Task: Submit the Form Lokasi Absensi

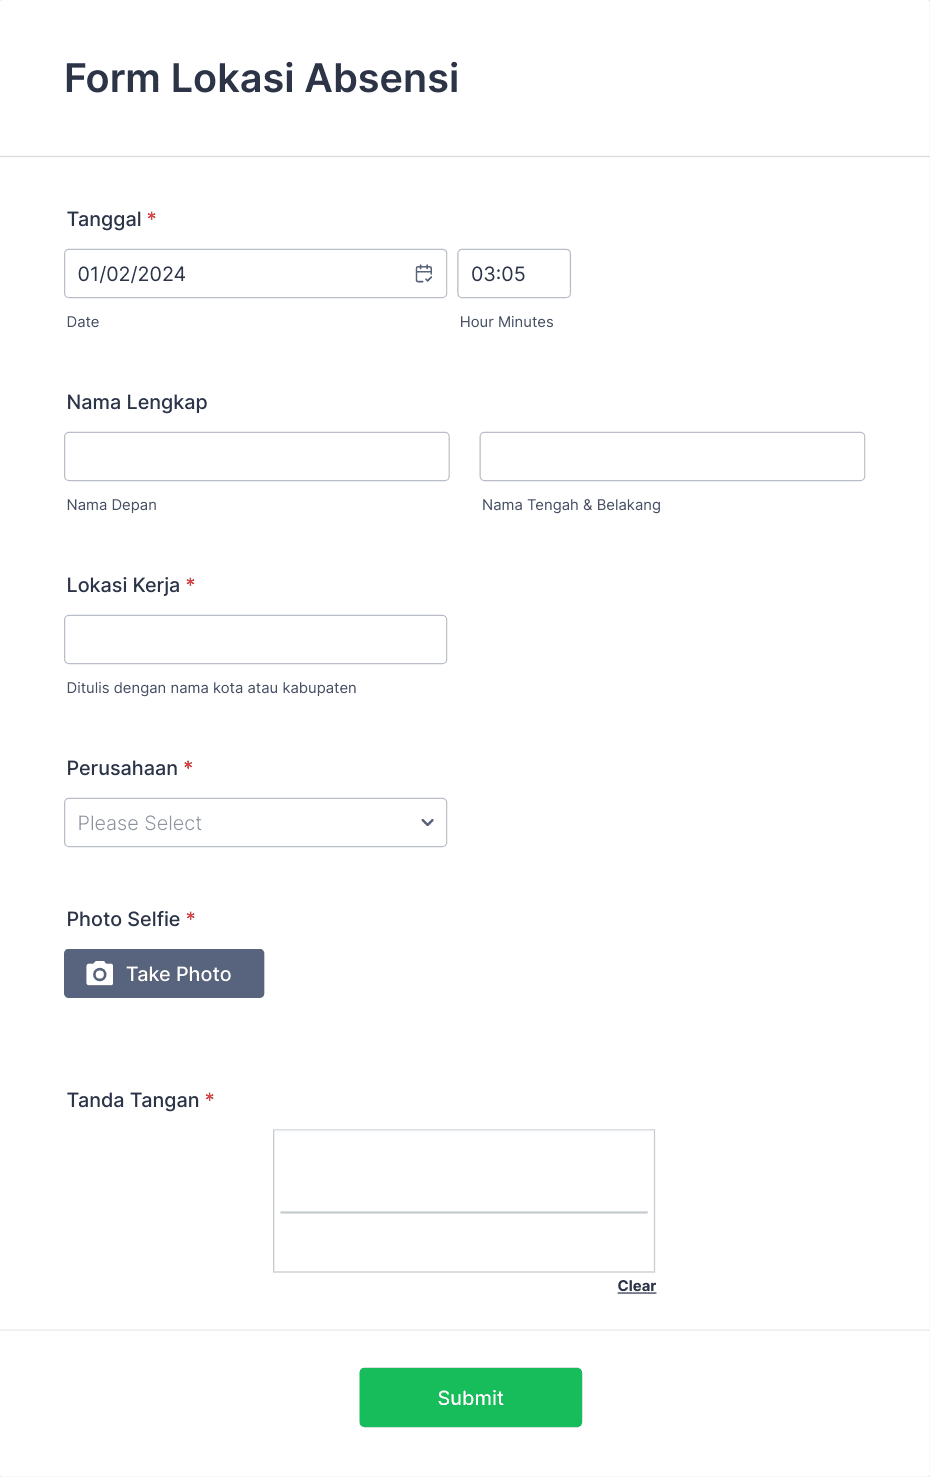Action: [470, 1397]
